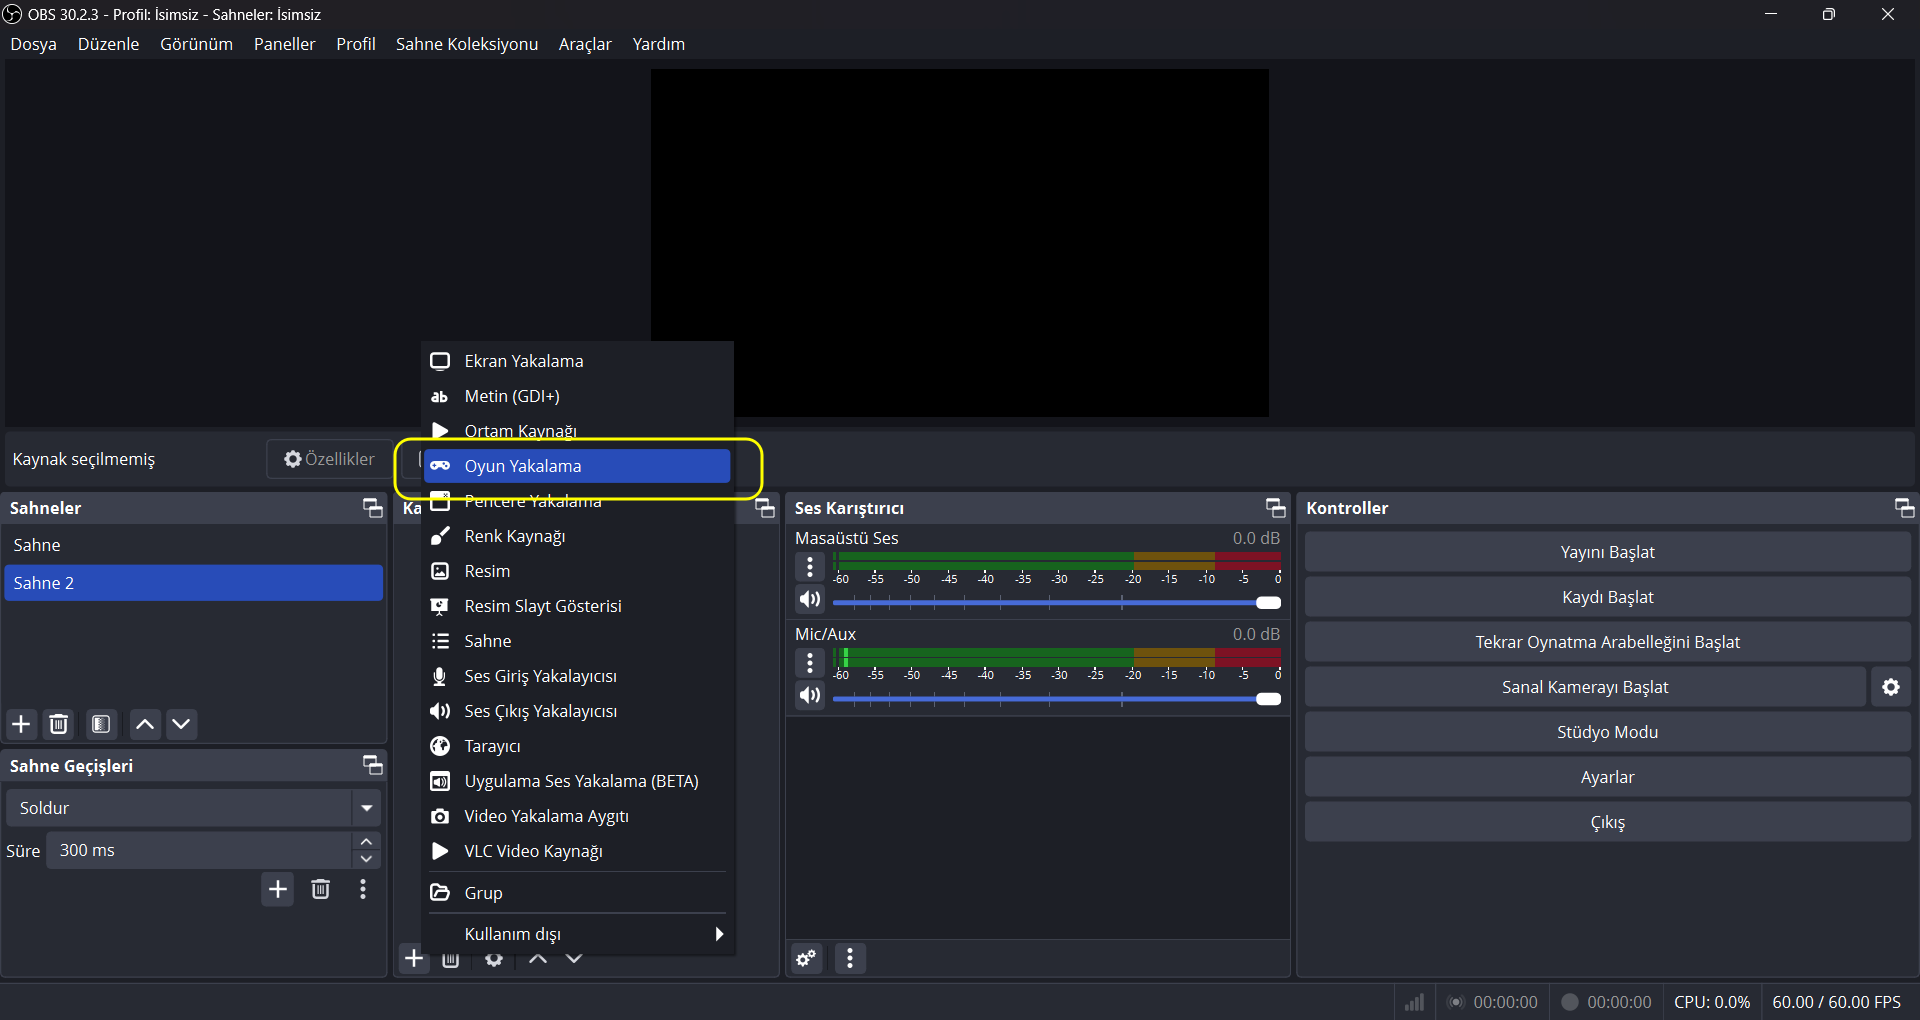This screenshot has height=1020, width=1920.
Task: Click network status bars icon in status bar
Action: (x=1414, y=1002)
